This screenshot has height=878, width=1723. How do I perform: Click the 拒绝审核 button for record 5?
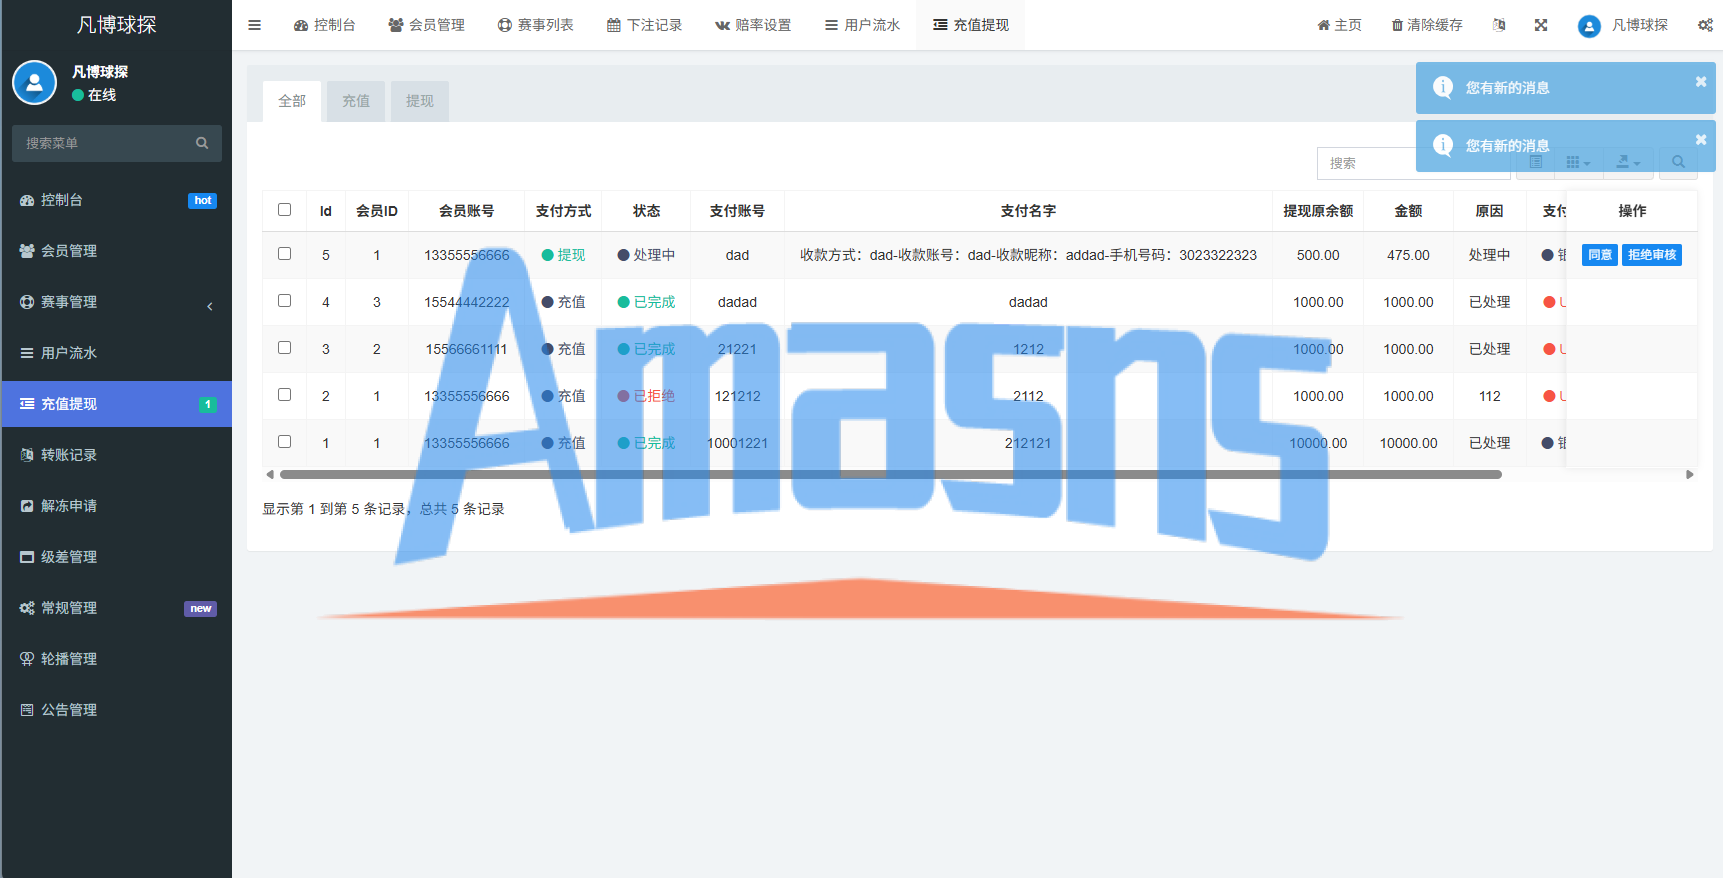1652,255
